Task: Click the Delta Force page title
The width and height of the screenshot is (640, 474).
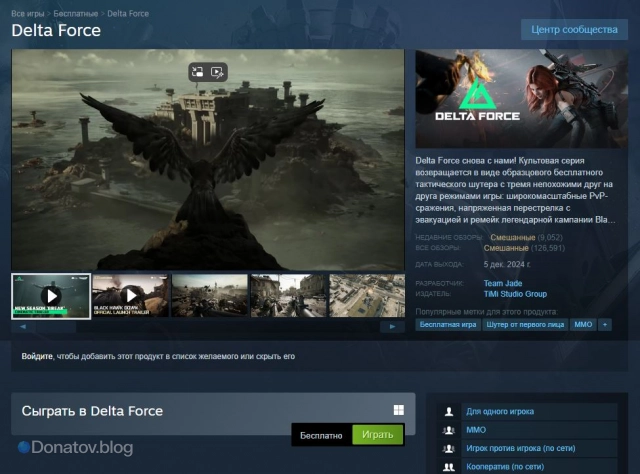Action: tap(56, 30)
